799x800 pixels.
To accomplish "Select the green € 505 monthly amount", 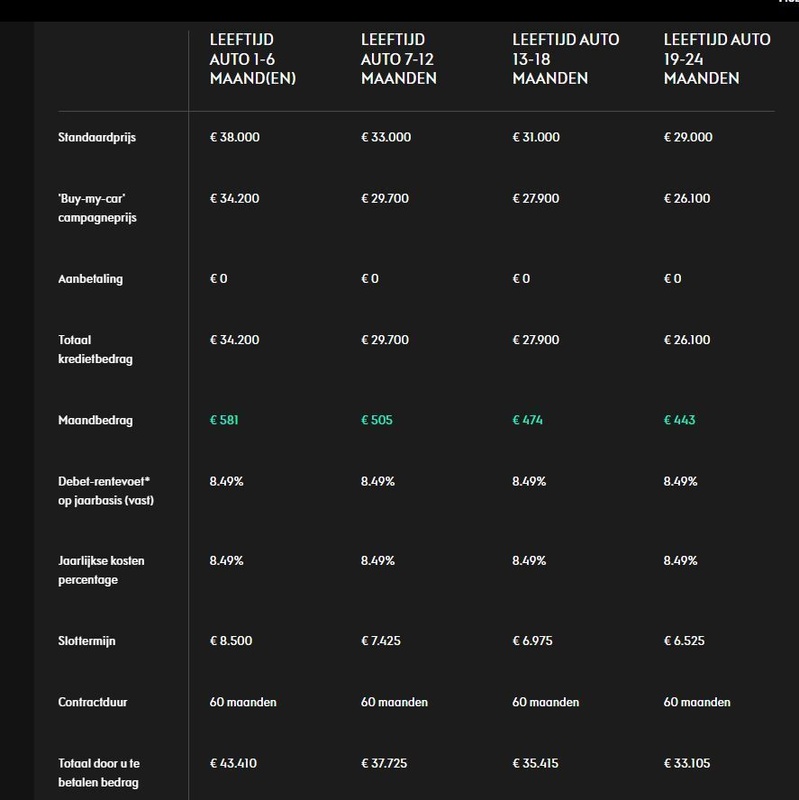I will 377,420.
